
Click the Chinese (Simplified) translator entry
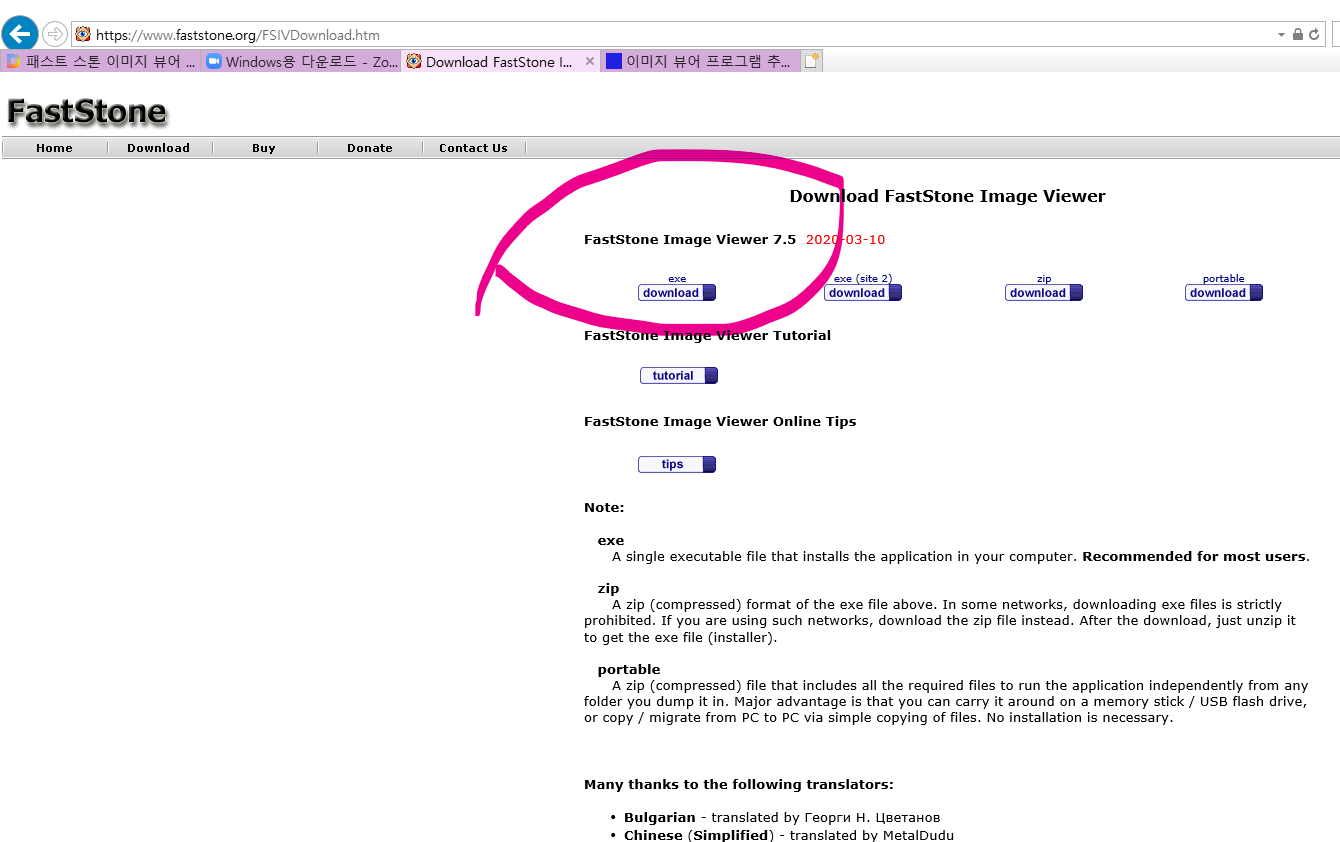click(x=789, y=835)
